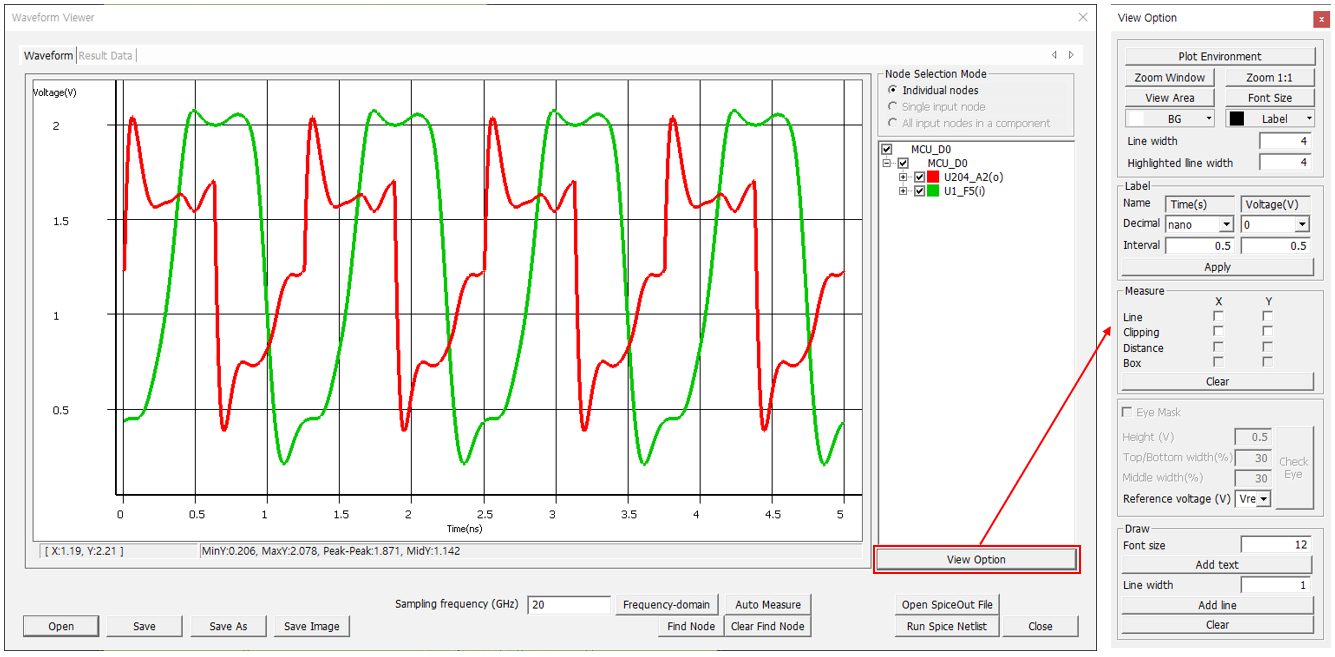Tick the Box Y measure checkbox
Screen dimensions: 1335x657
coord(1267,362)
